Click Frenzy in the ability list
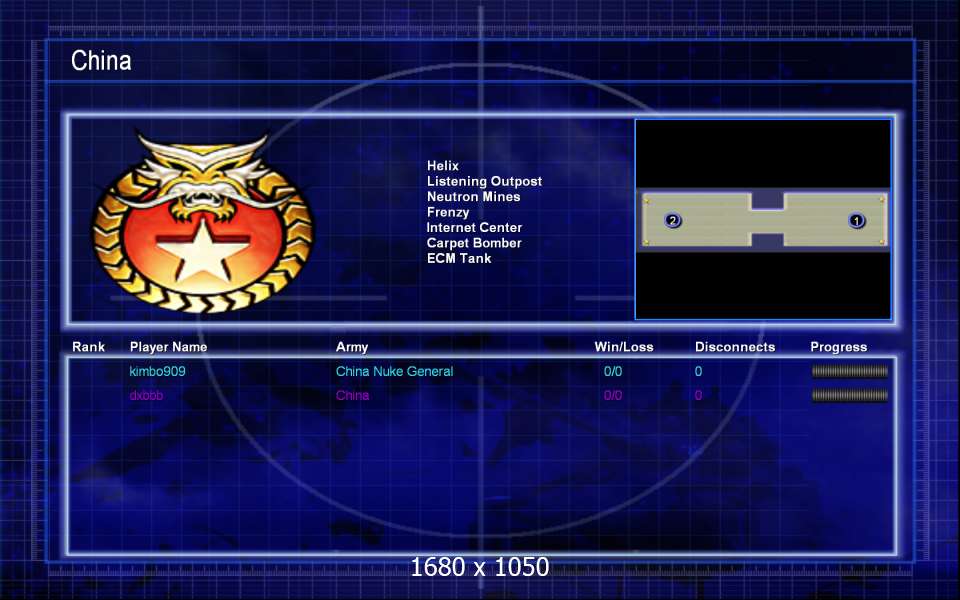This screenshot has width=960, height=600. (x=448, y=212)
